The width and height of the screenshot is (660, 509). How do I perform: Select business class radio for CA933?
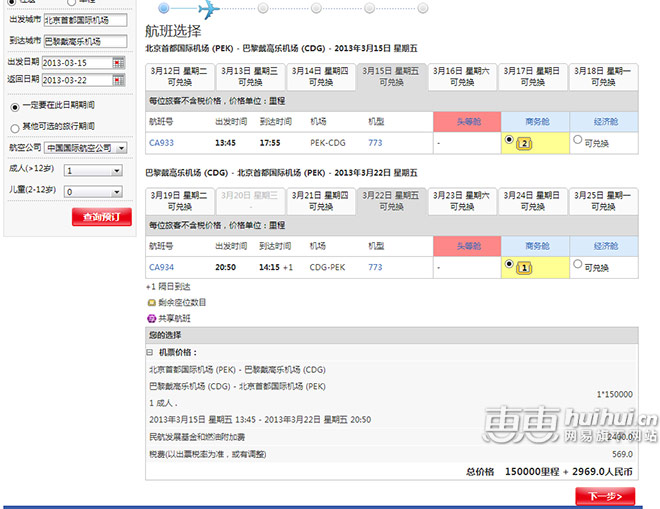[x=509, y=139]
